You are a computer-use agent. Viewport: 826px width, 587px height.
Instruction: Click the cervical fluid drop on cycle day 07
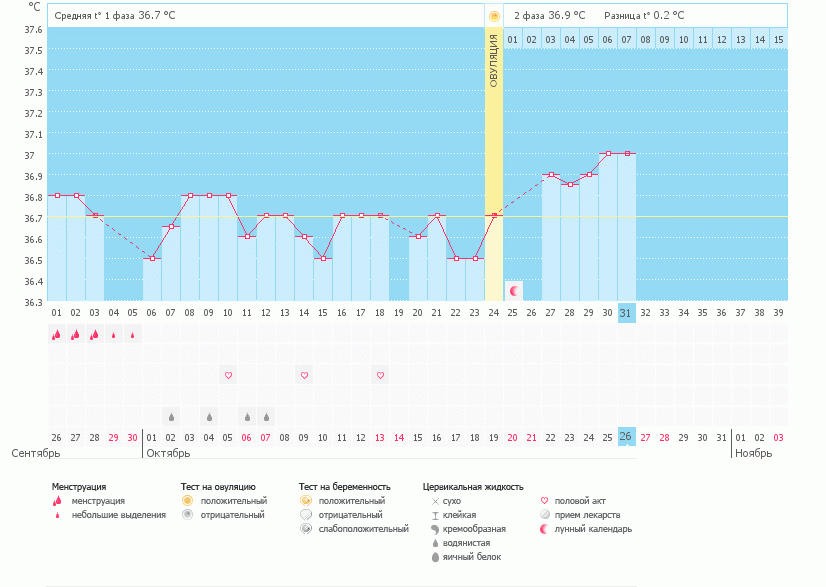(171, 416)
